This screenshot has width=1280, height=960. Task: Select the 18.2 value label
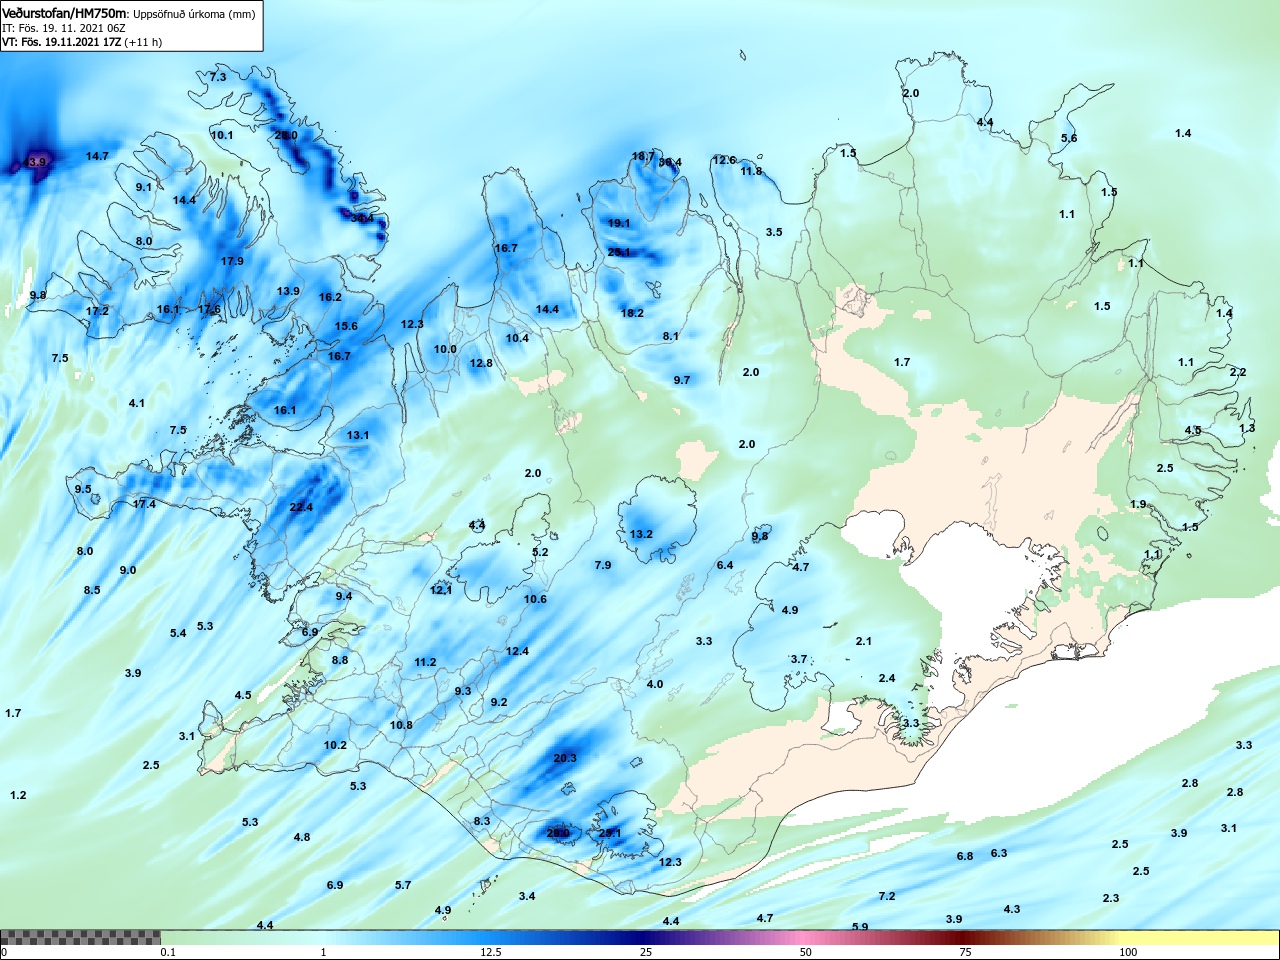(632, 313)
